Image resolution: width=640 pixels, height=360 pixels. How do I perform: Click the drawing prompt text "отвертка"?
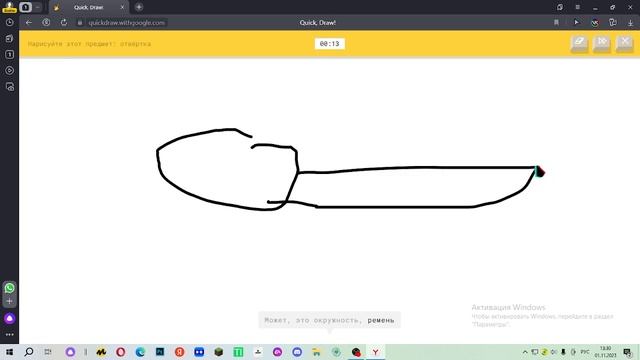point(136,44)
